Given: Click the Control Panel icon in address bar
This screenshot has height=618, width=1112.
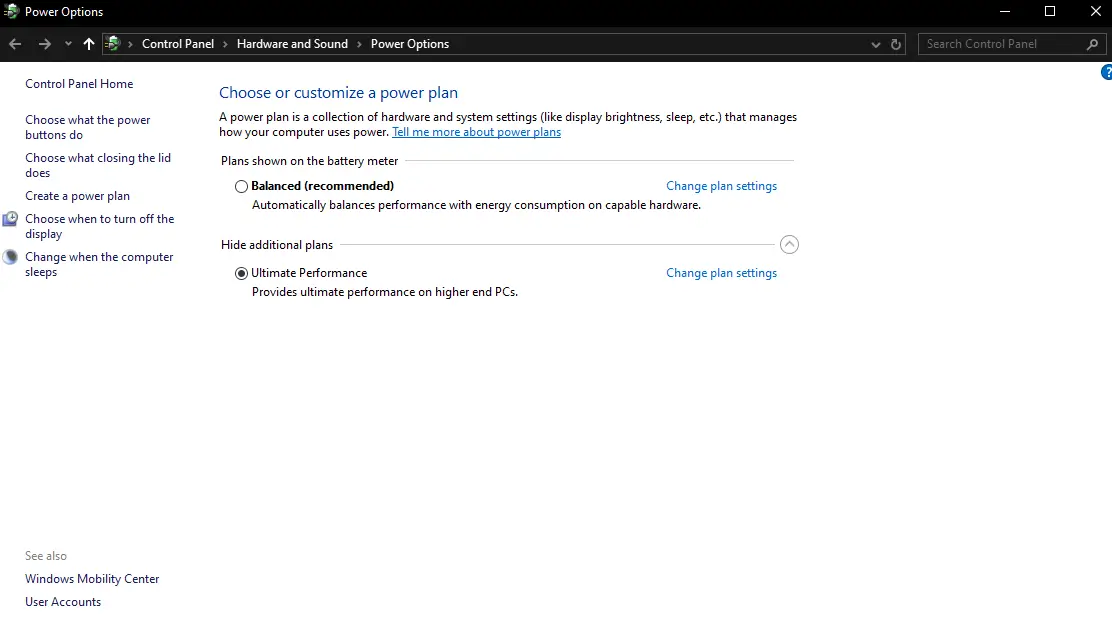Looking at the screenshot, I should pos(114,44).
